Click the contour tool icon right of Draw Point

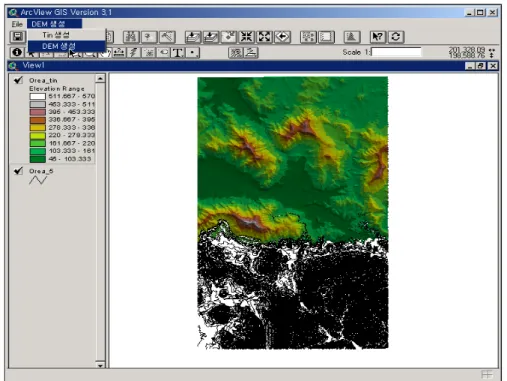coord(236,52)
